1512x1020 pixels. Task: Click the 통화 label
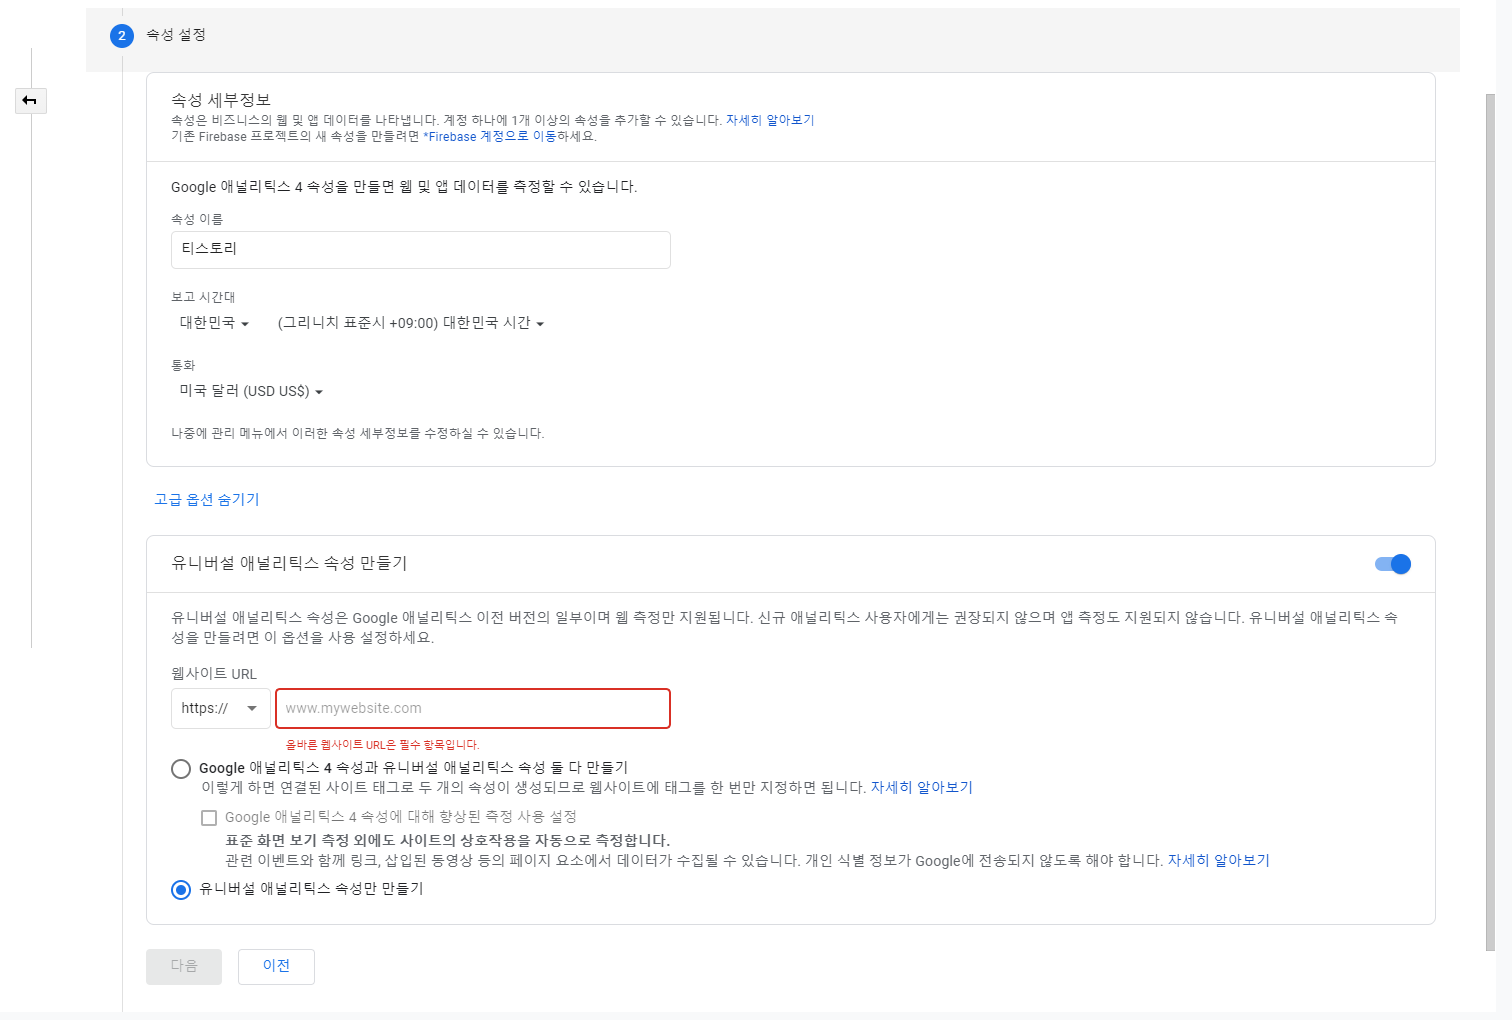pyautogui.click(x=183, y=365)
